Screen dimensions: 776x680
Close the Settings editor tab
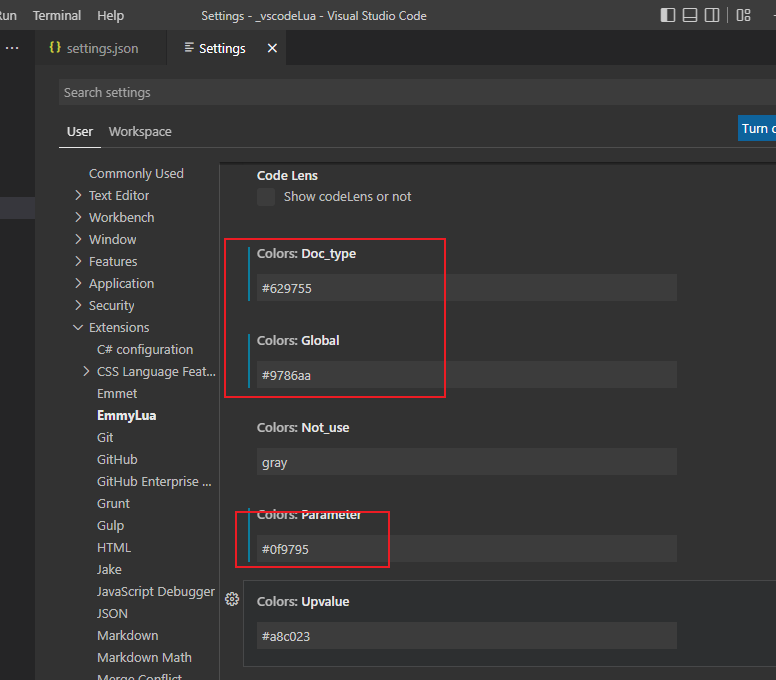tap(273, 48)
